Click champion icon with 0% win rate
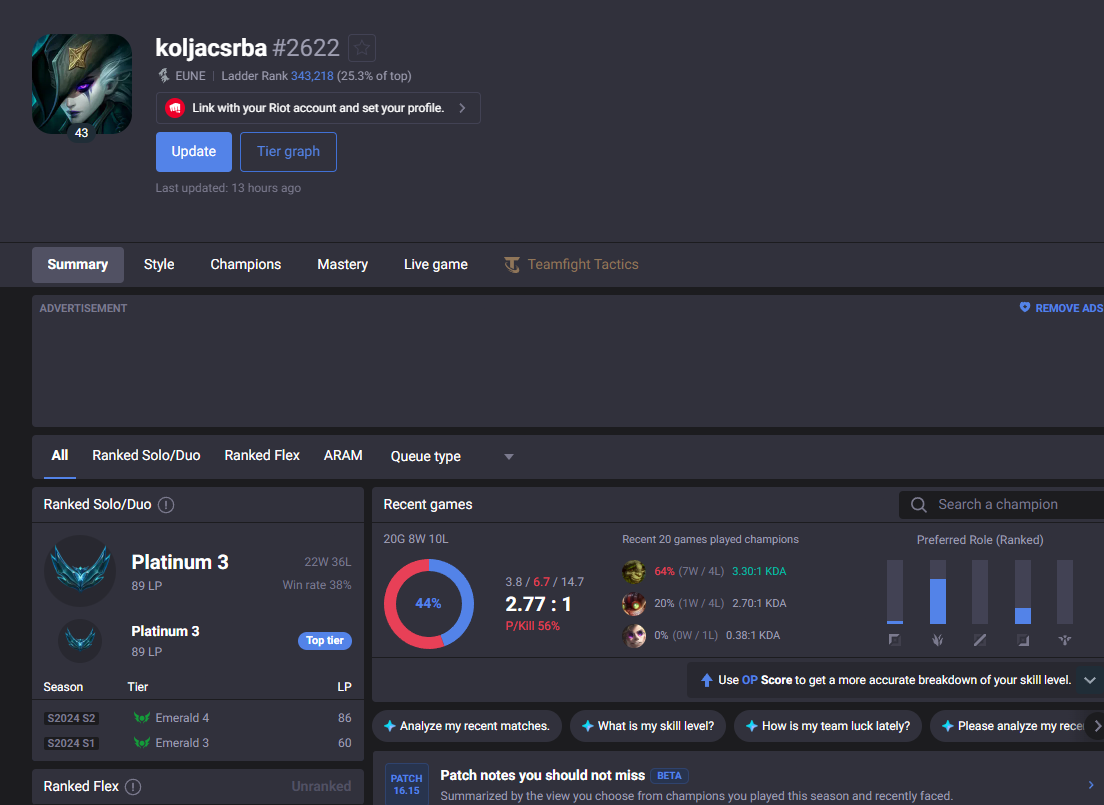 [634, 635]
